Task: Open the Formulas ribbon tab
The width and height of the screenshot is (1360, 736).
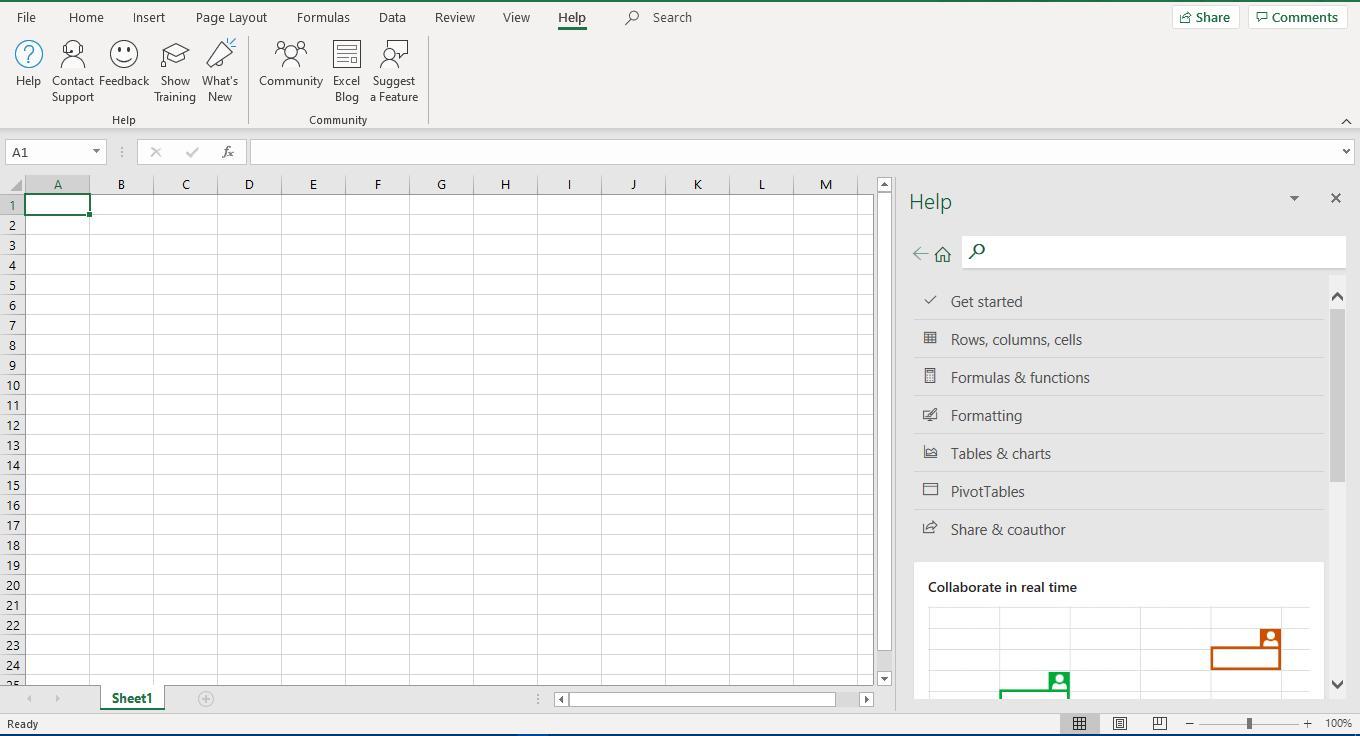Action: (x=323, y=17)
